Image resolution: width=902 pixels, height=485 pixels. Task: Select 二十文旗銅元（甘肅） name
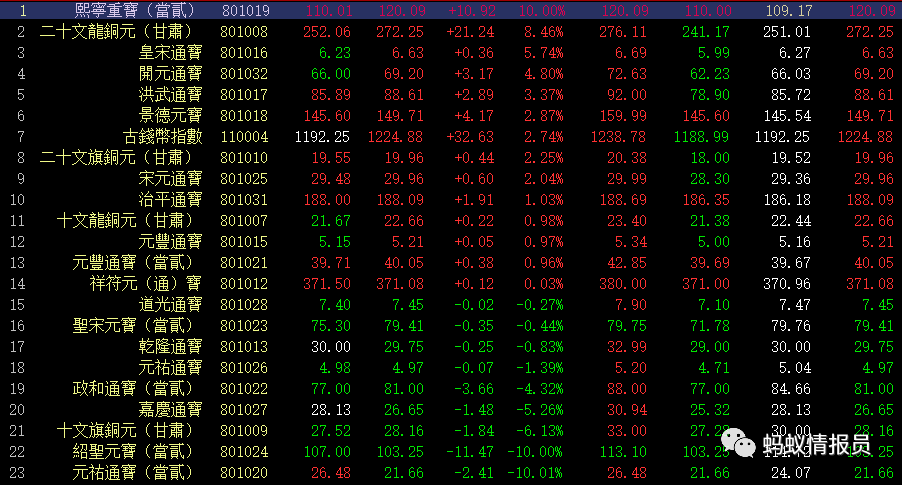(x=117, y=158)
